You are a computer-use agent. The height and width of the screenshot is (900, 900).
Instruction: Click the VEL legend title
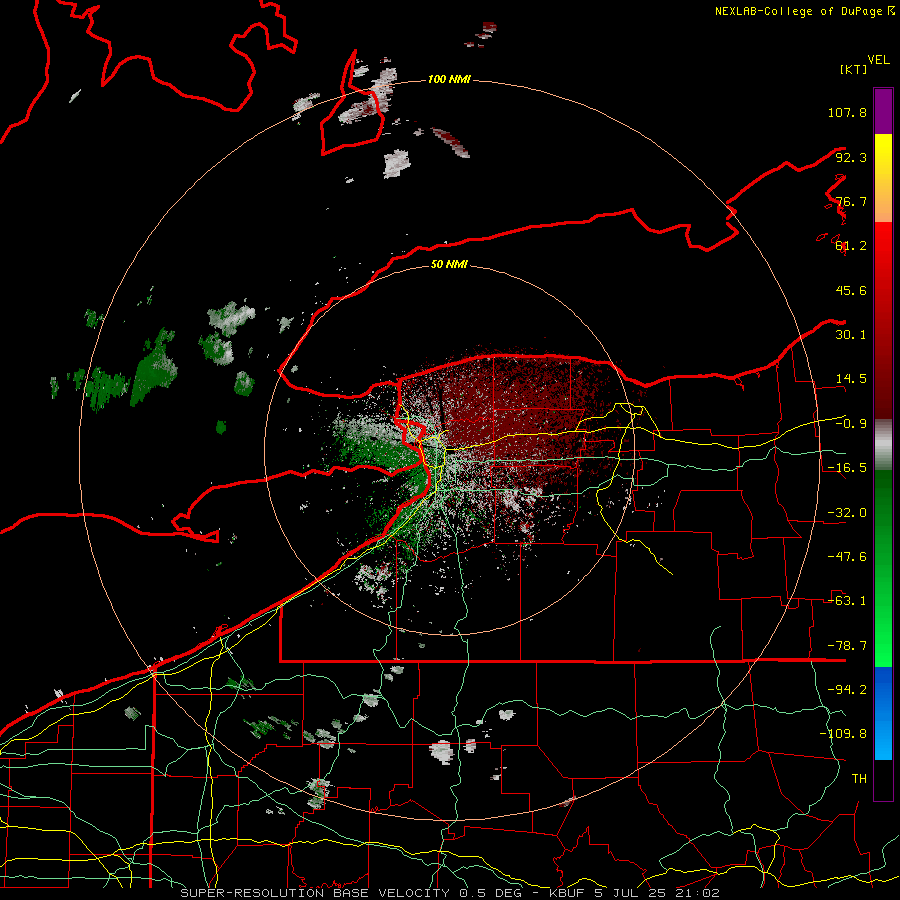click(x=878, y=60)
